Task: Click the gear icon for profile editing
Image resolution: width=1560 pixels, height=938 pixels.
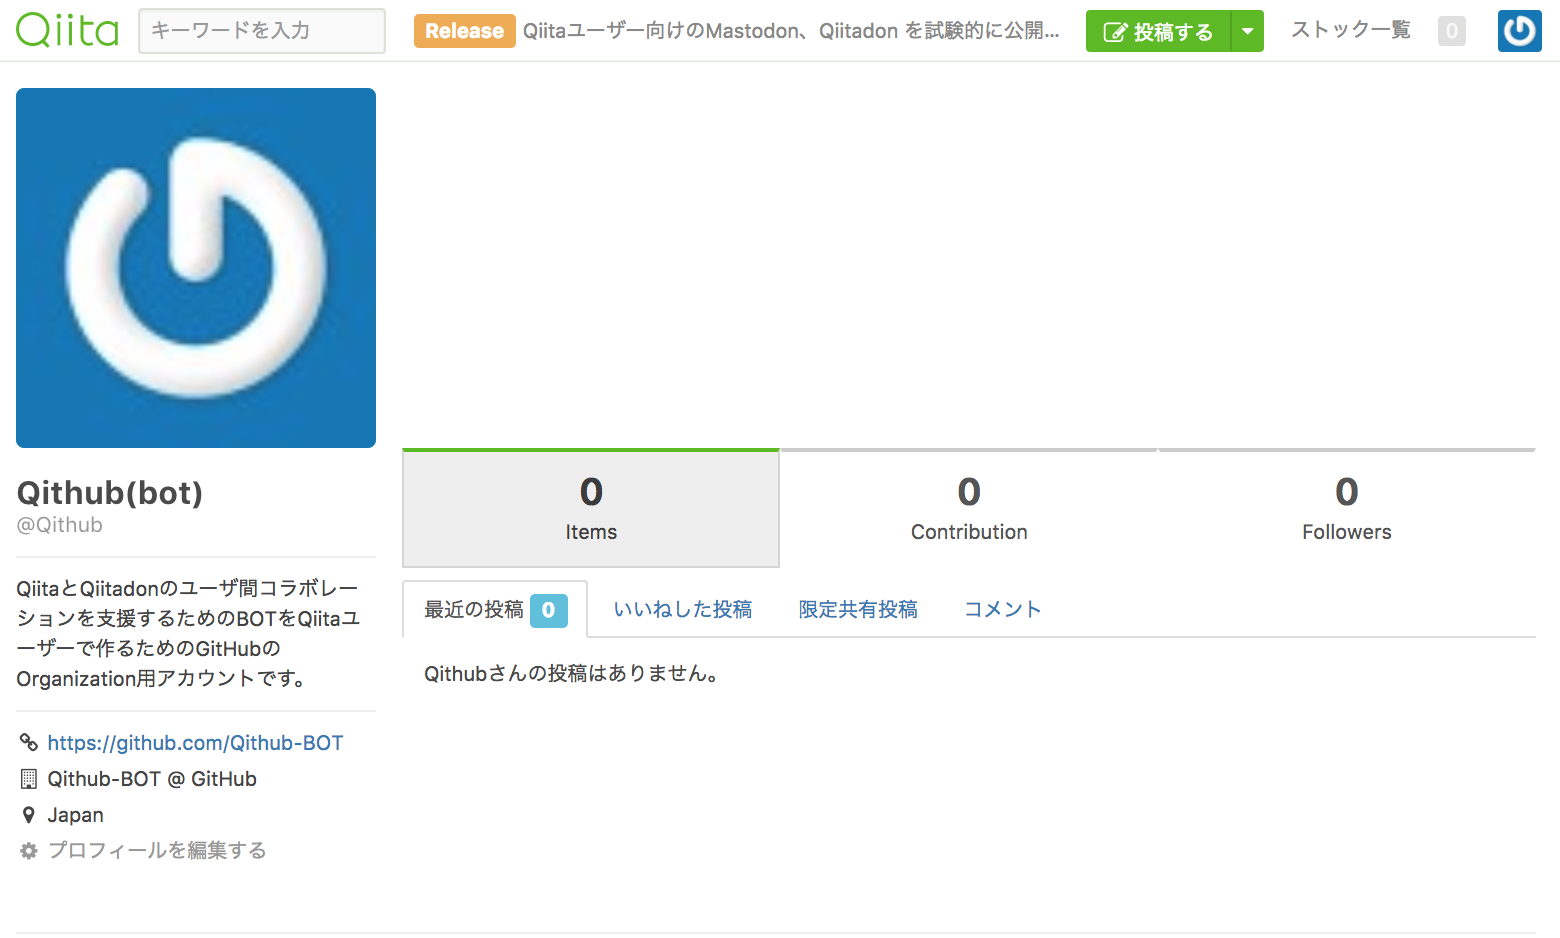Action: click(x=29, y=850)
